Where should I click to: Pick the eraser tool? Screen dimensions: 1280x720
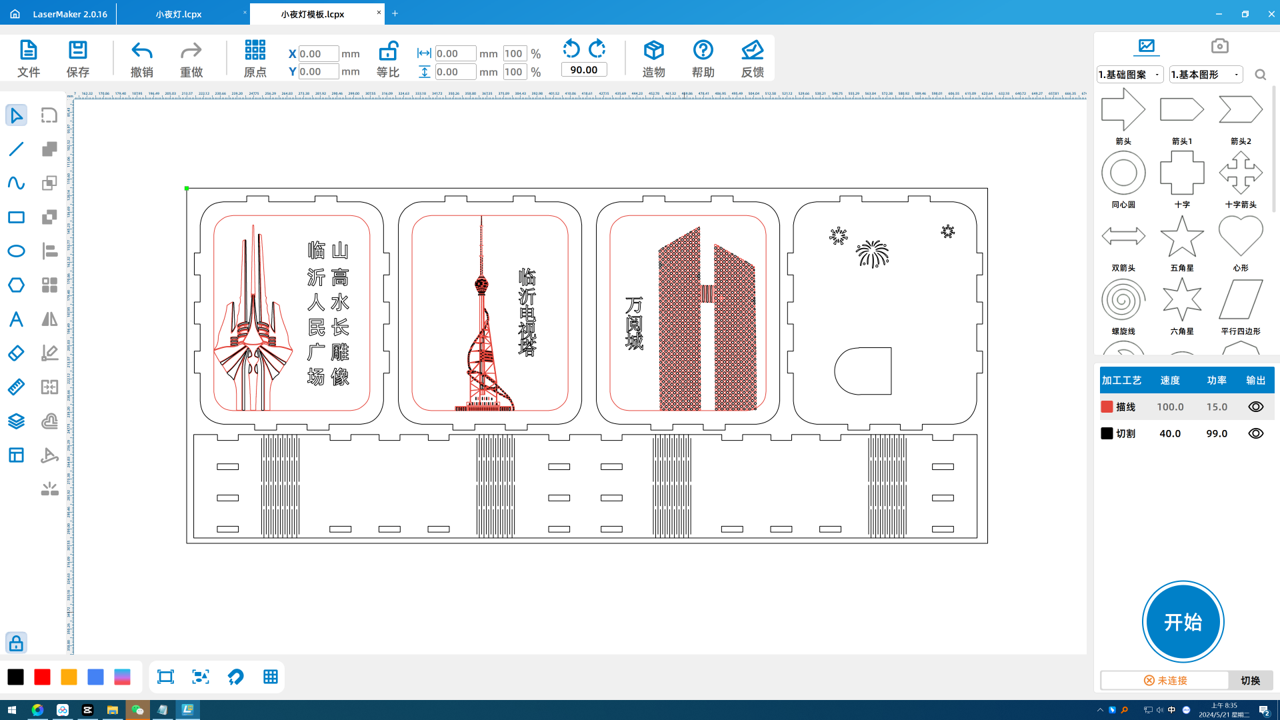[x=16, y=353]
